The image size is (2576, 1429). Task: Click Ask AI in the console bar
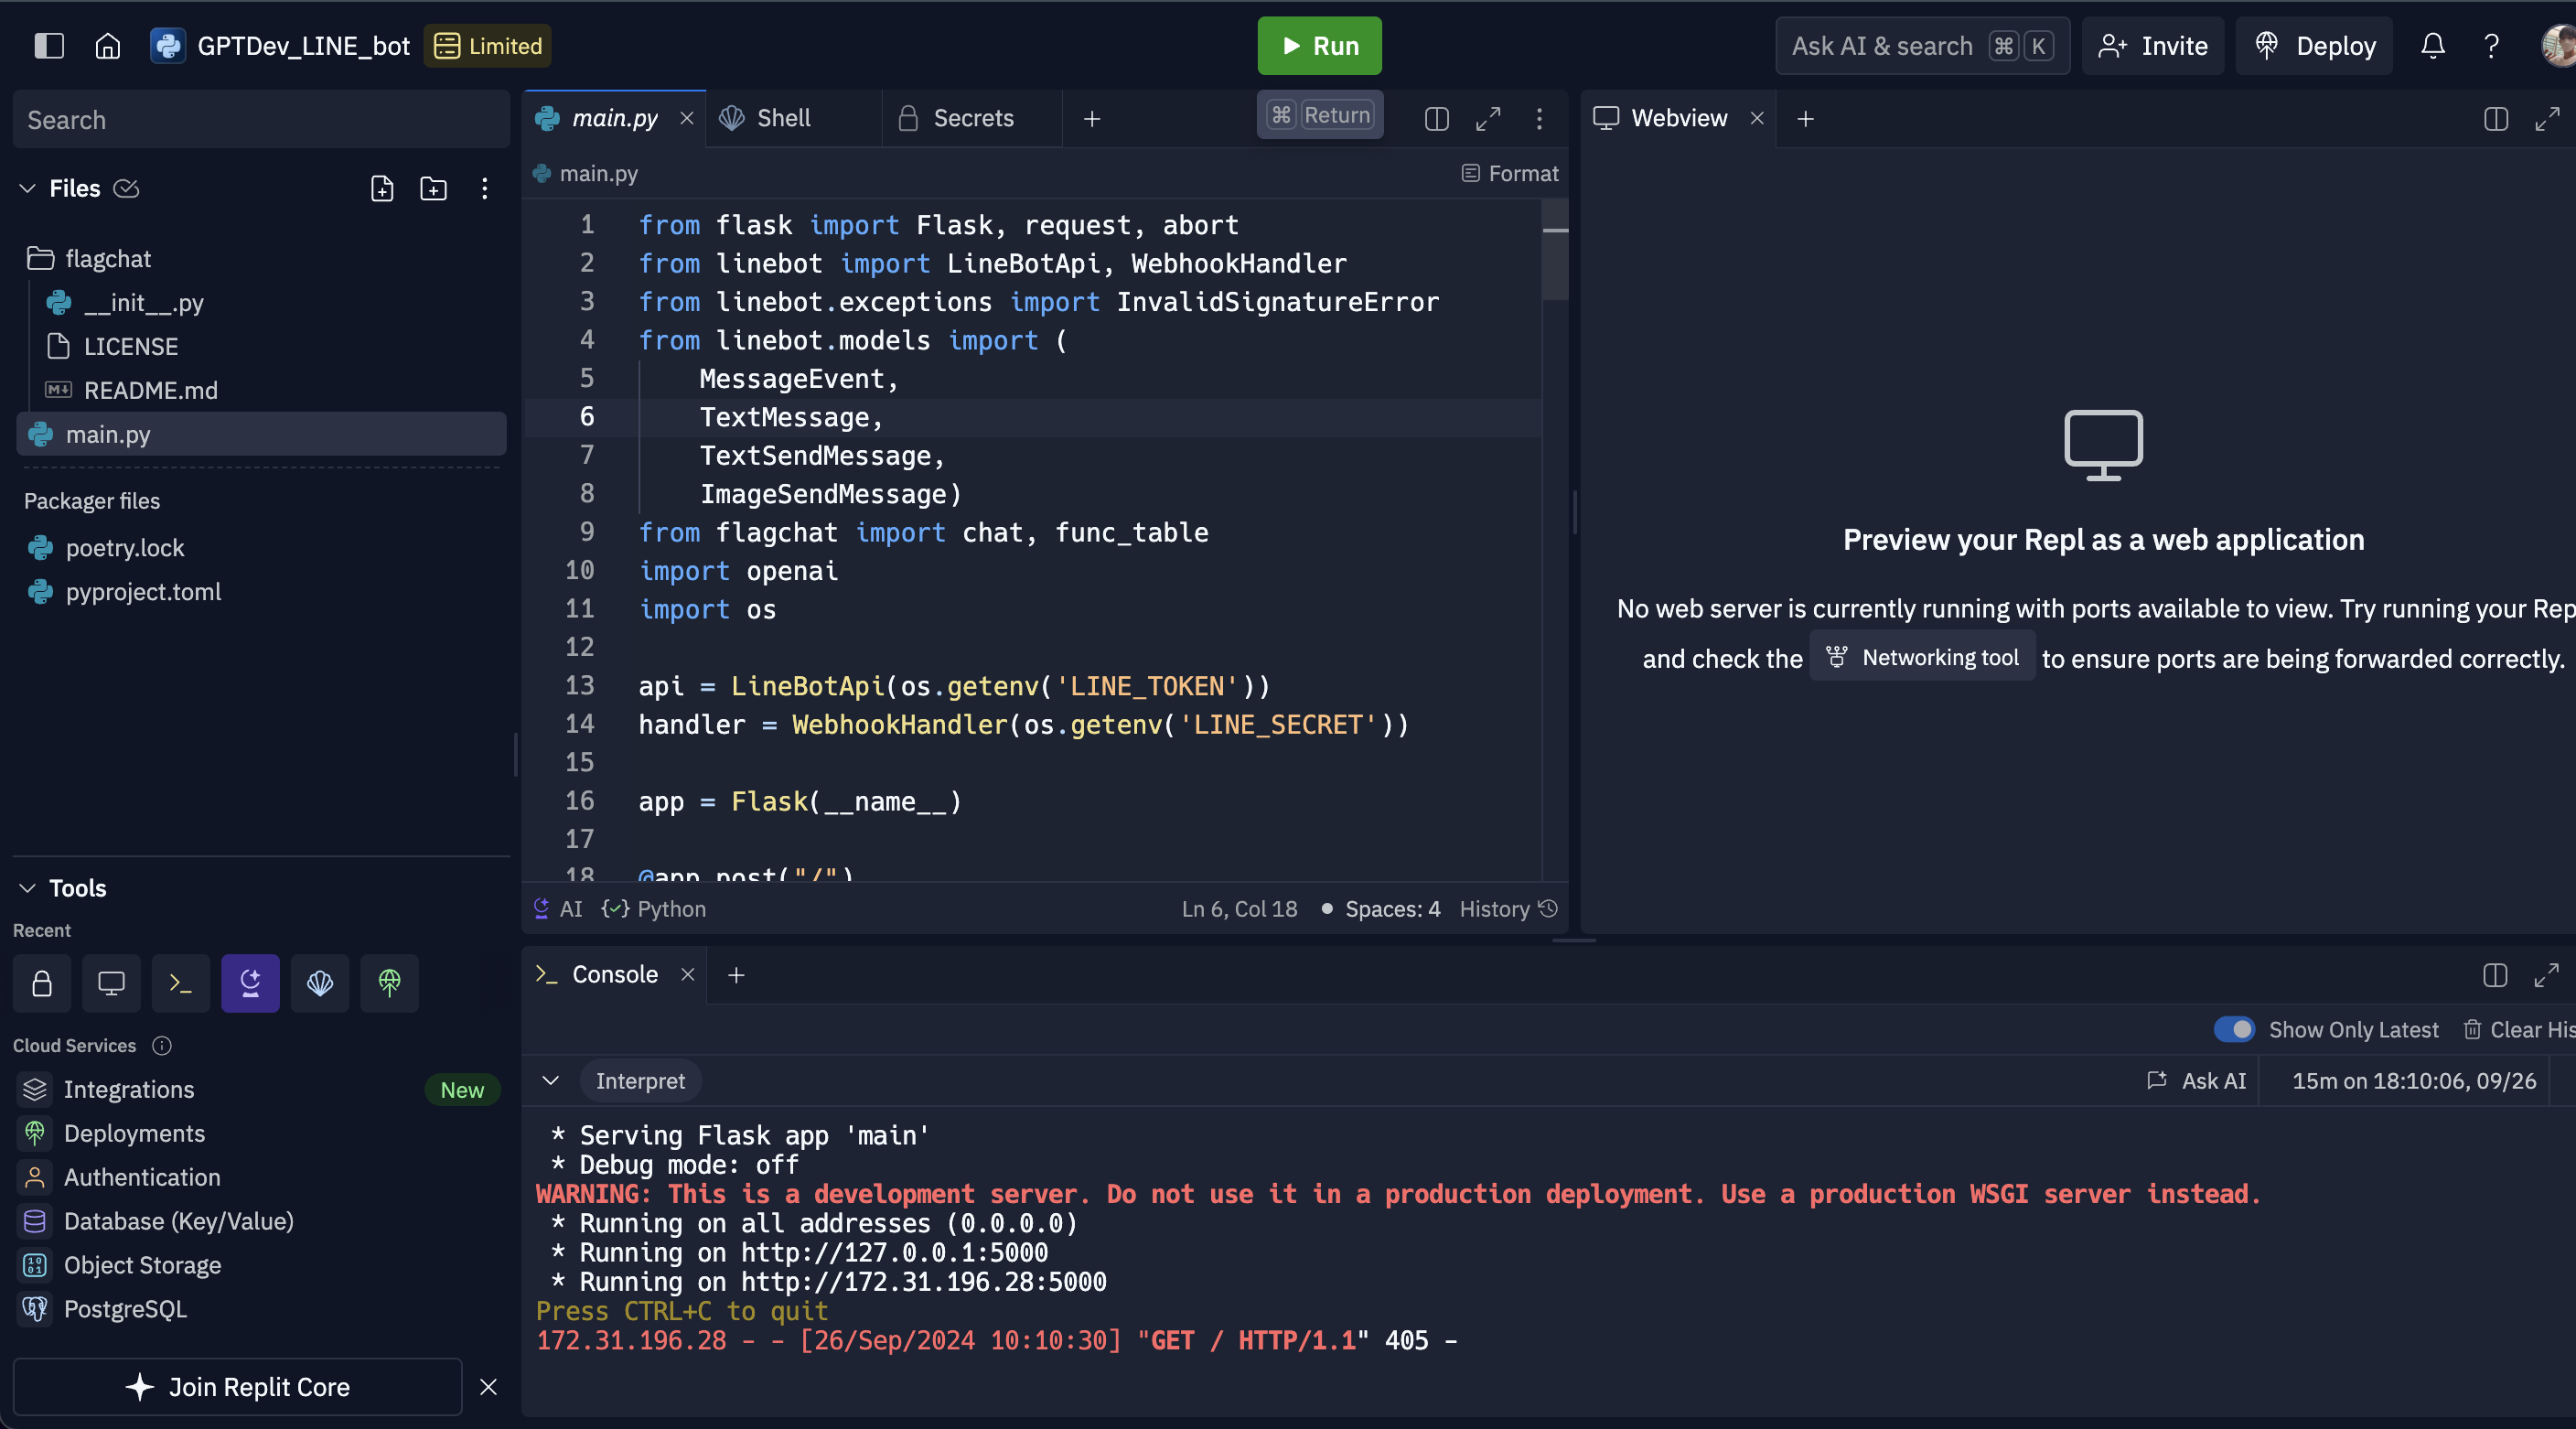click(x=2197, y=1081)
